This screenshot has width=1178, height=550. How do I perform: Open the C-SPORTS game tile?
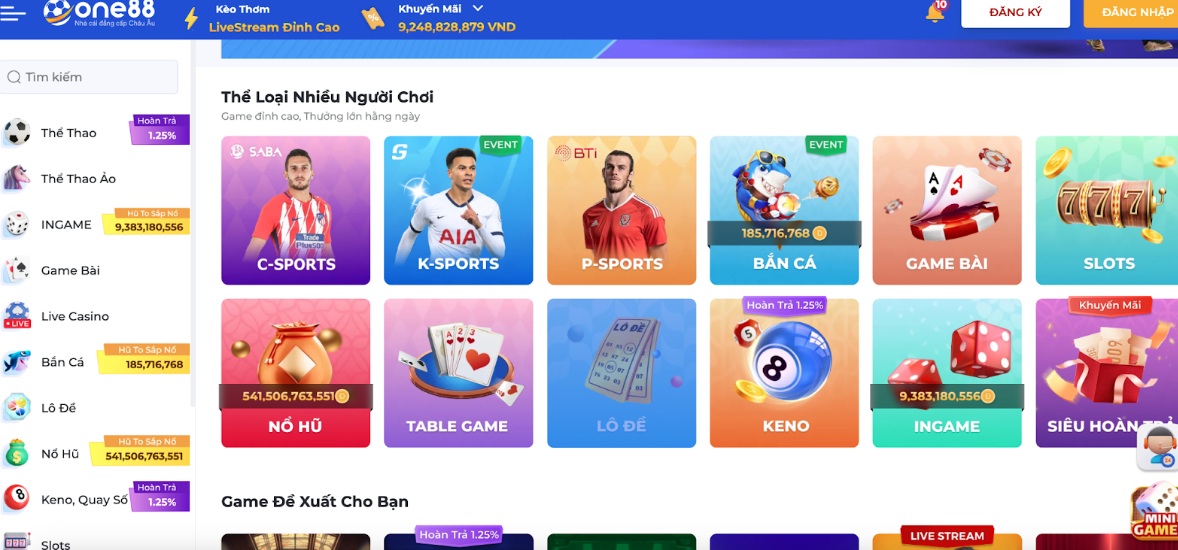pos(296,210)
